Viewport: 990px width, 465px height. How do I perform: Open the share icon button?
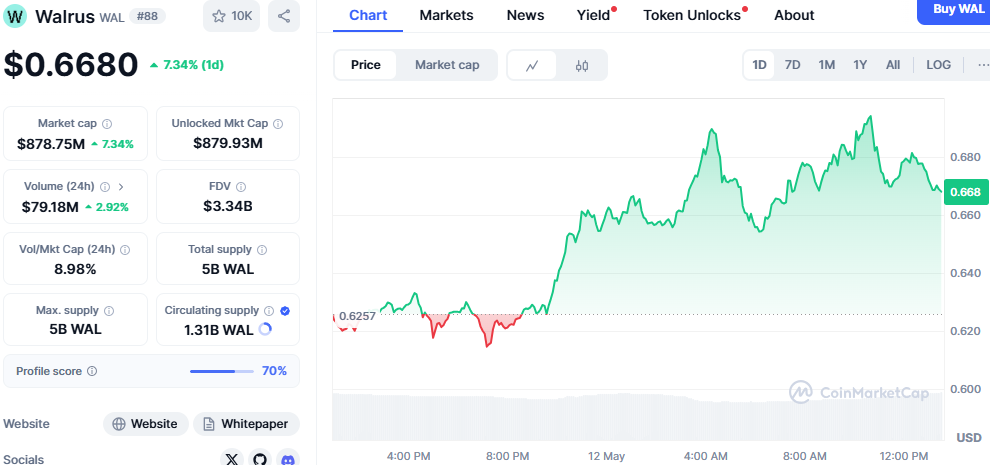click(x=284, y=16)
